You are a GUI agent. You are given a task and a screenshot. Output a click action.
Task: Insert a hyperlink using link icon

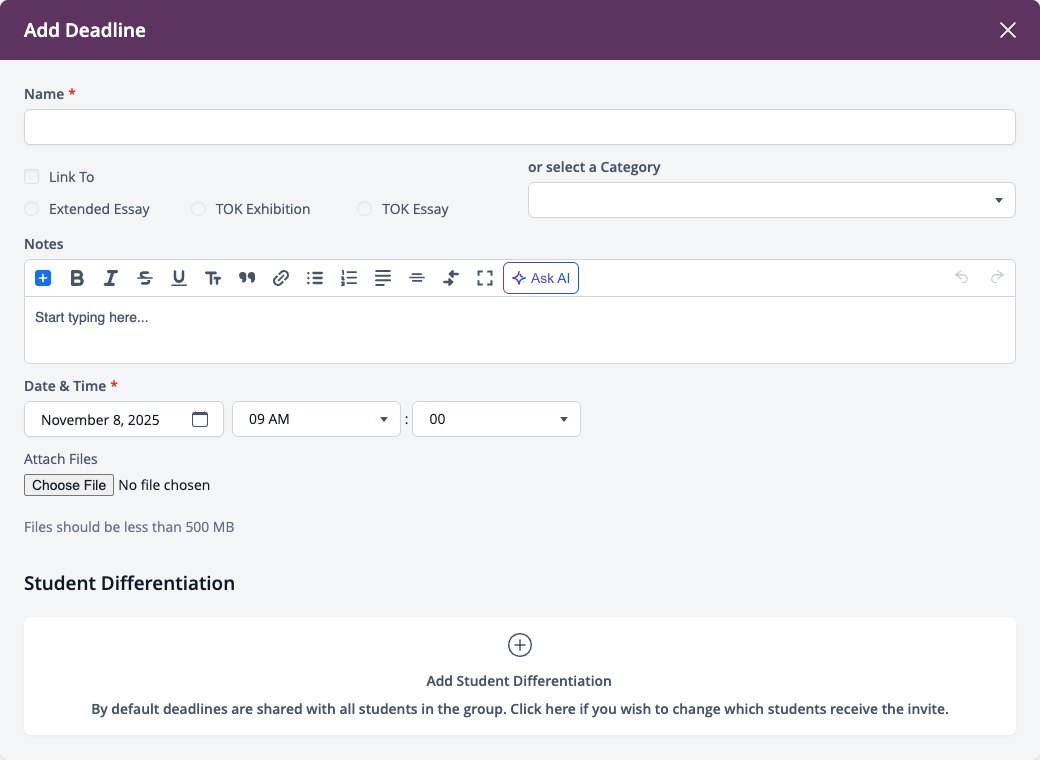pos(281,278)
